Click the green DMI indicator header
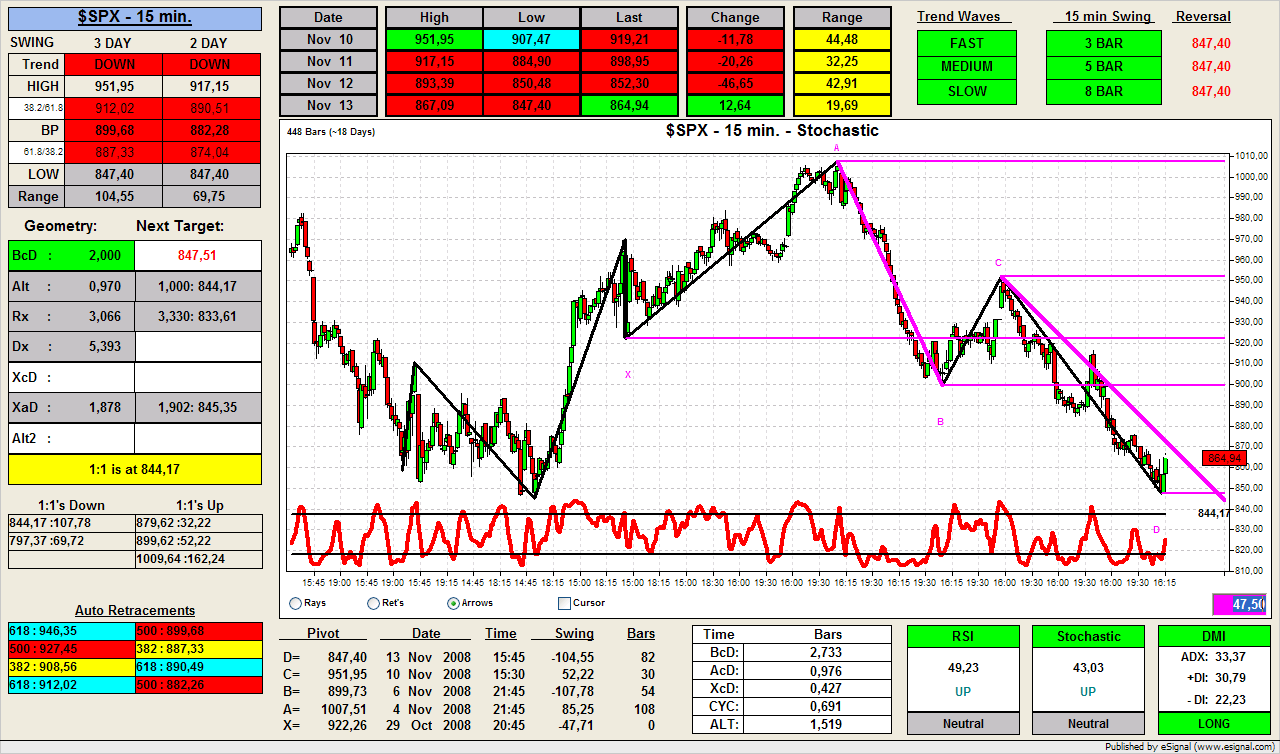1280x754 pixels. [x=1214, y=636]
